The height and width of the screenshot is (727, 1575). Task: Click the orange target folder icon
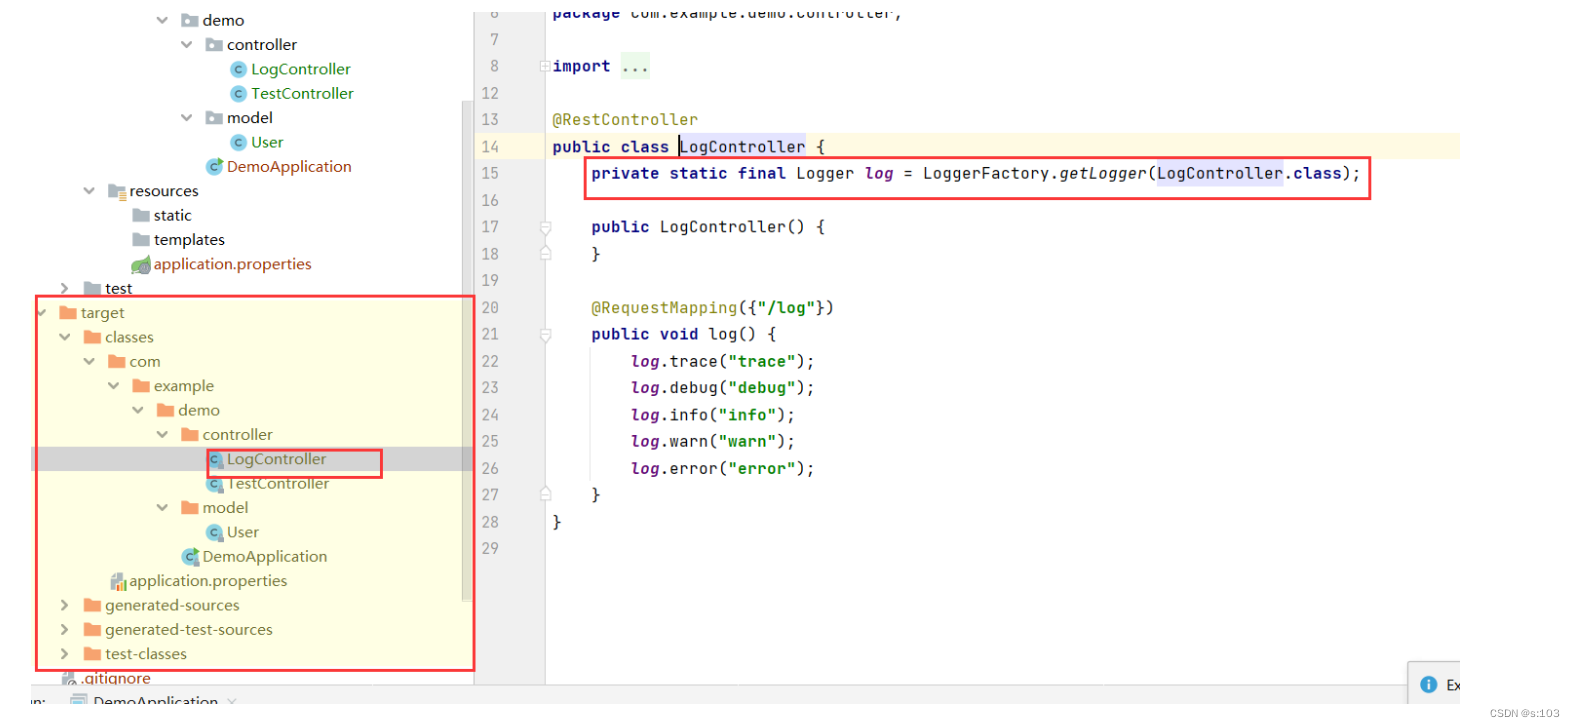(x=68, y=312)
